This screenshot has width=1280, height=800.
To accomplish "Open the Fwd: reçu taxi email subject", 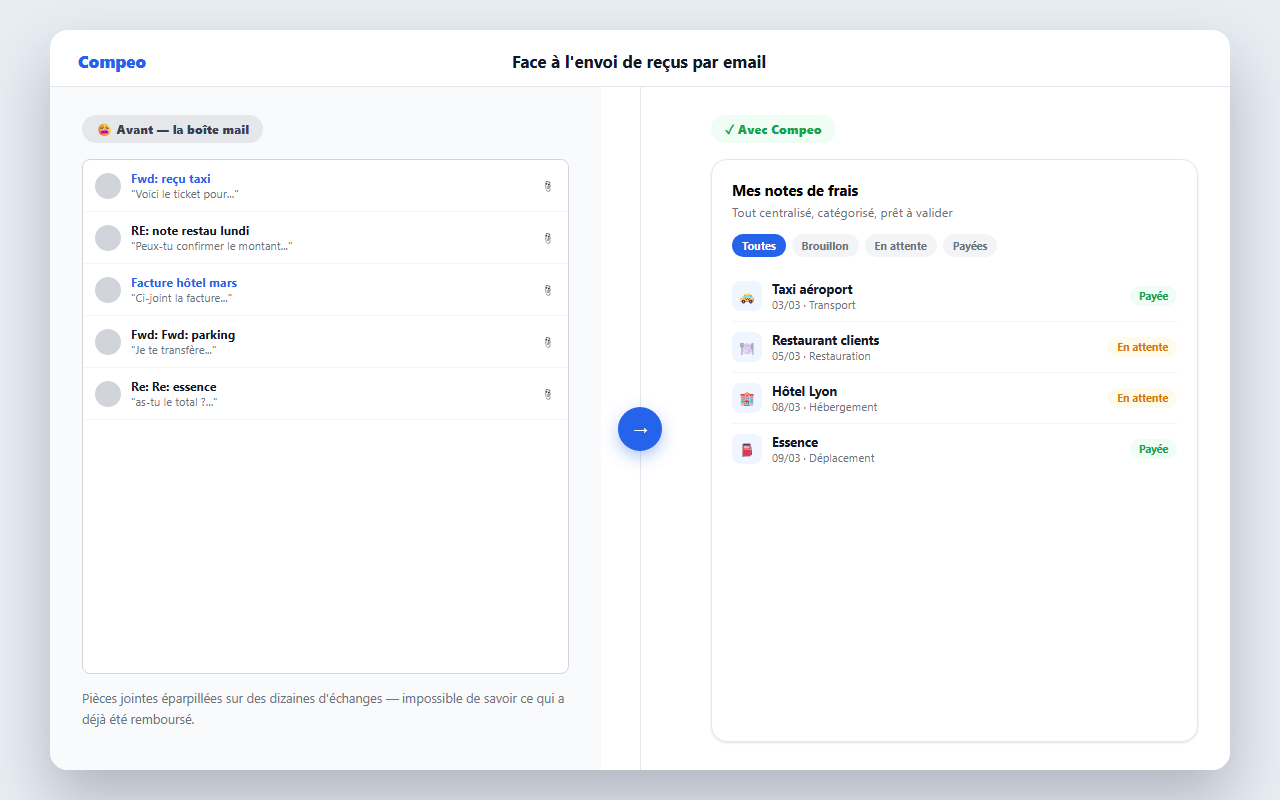I will [x=171, y=179].
